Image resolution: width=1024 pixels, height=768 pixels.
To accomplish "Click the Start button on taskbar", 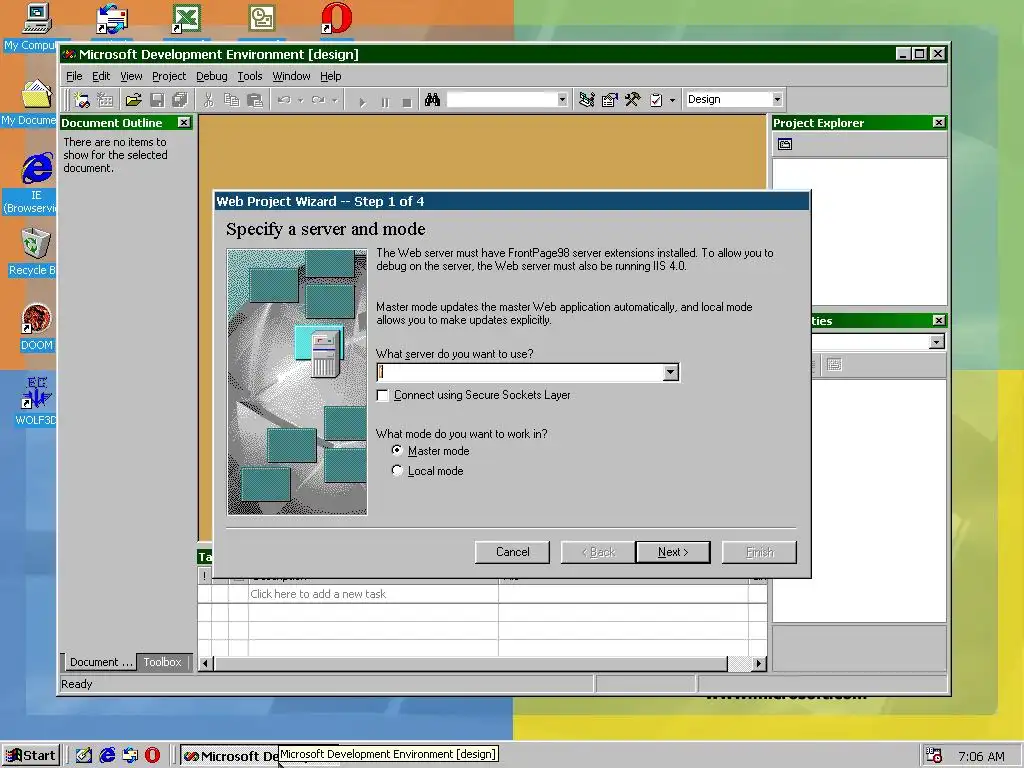I will [31, 756].
